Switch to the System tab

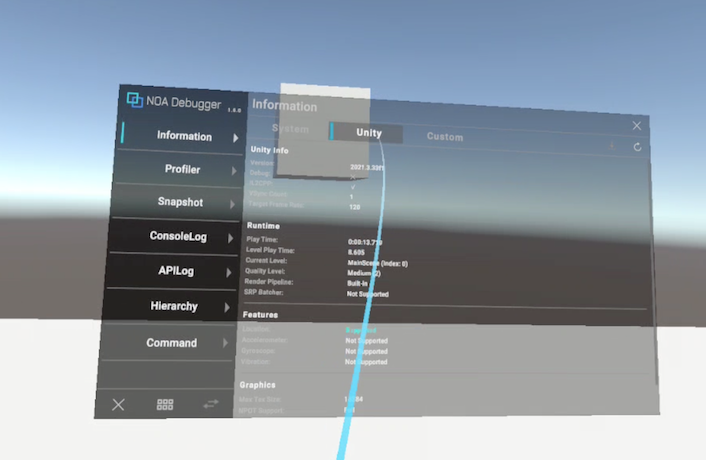tap(290, 129)
